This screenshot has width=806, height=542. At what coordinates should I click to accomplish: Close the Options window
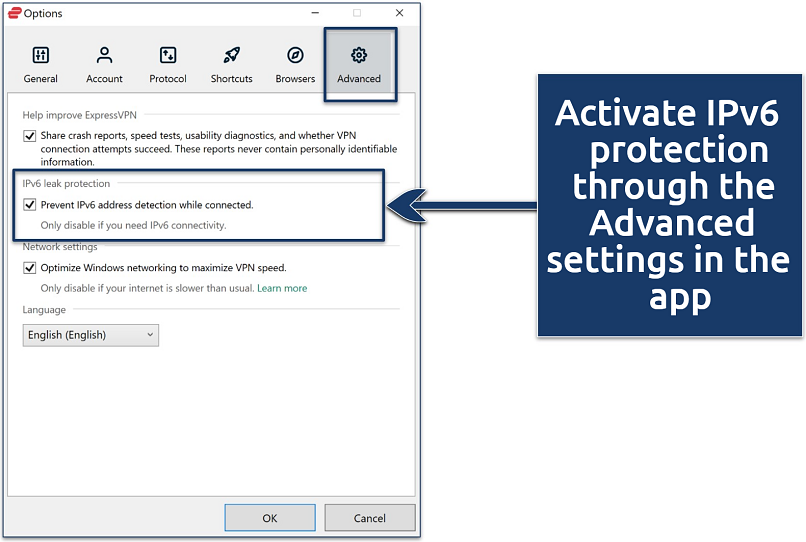(399, 13)
